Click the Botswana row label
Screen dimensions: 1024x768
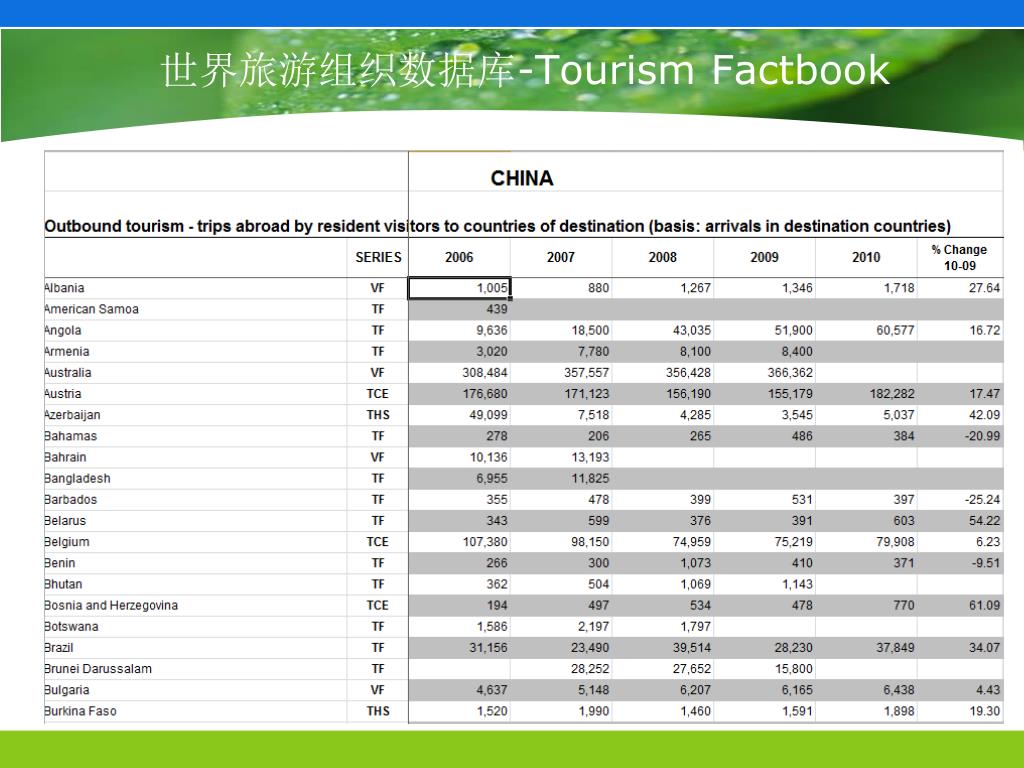71,626
